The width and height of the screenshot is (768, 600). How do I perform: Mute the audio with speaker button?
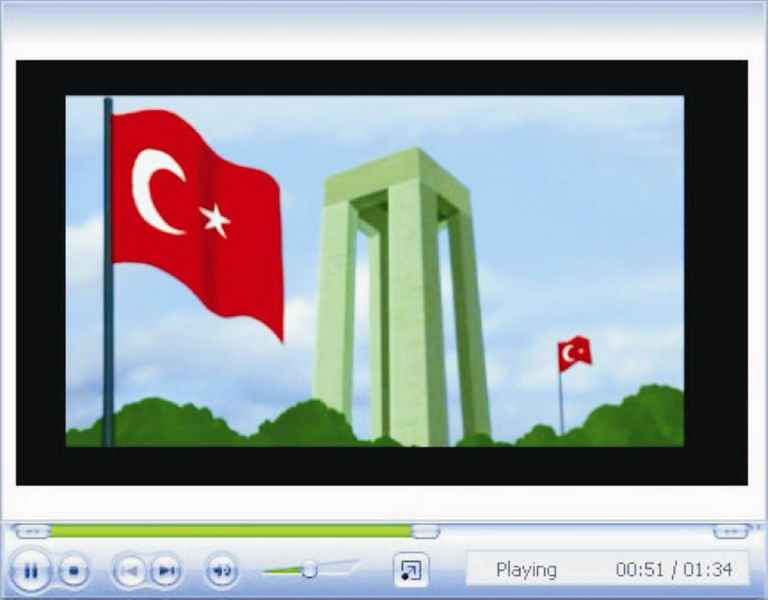click(221, 571)
